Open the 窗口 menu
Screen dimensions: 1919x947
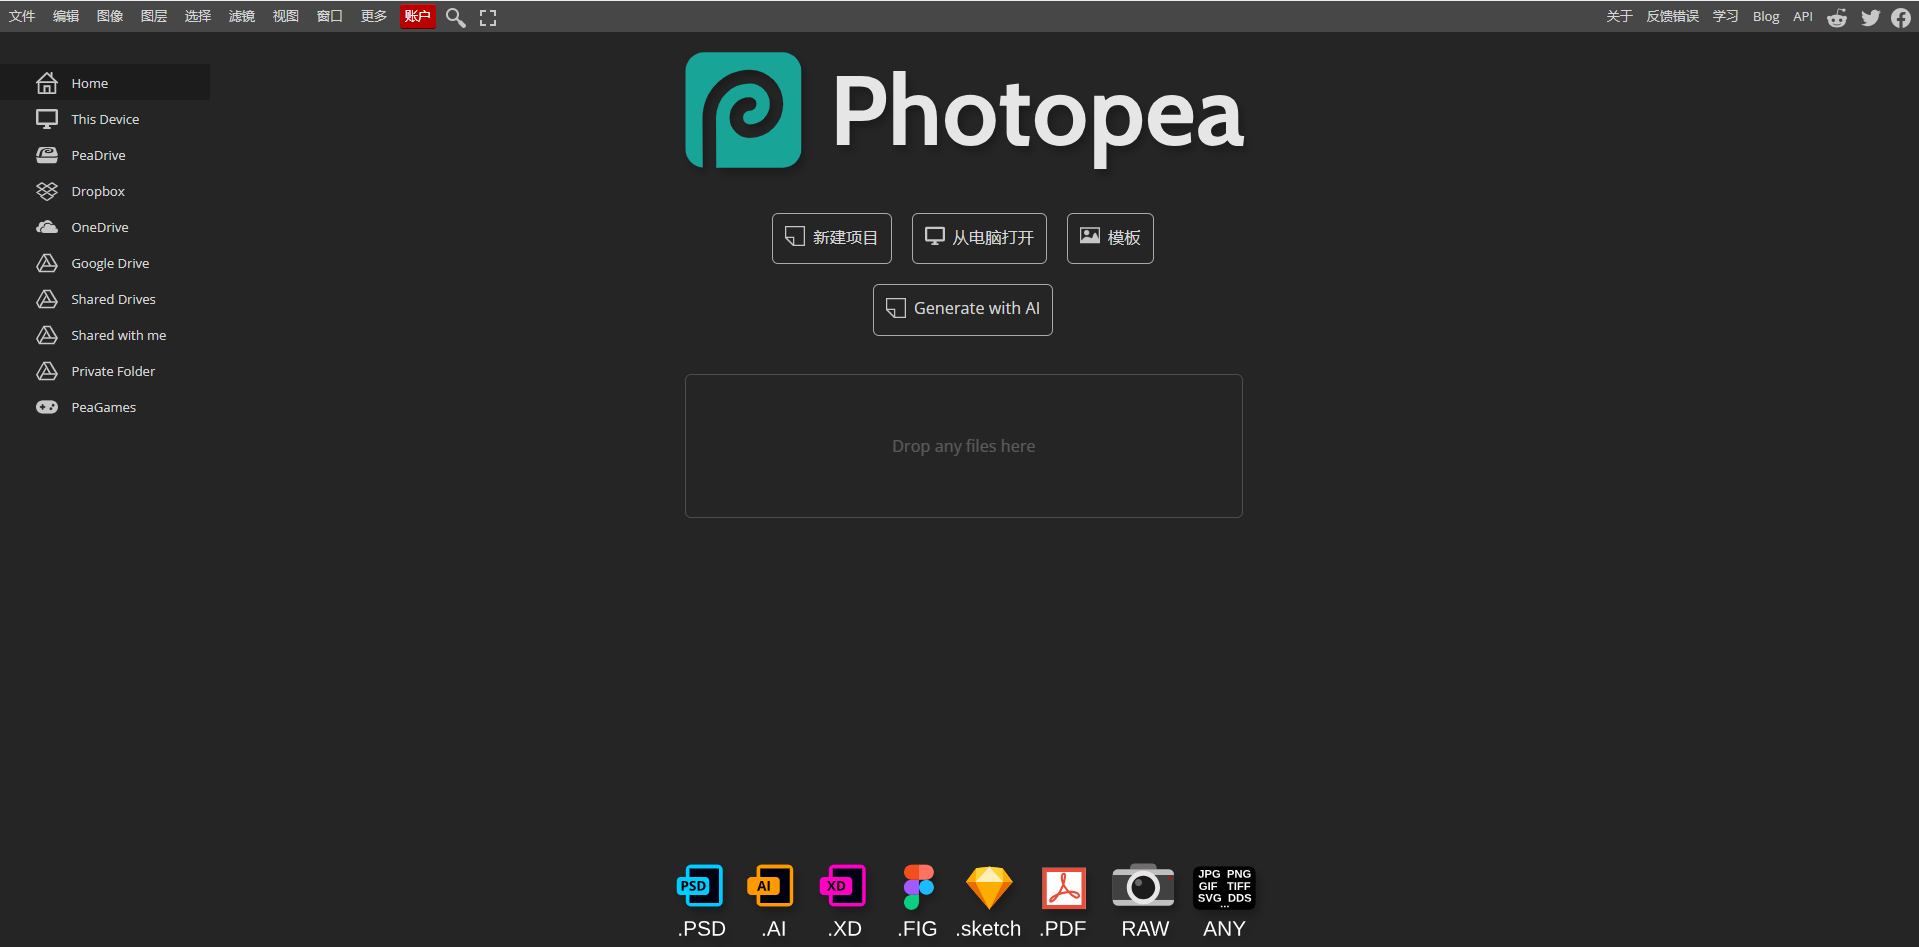pyautogui.click(x=330, y=16)
